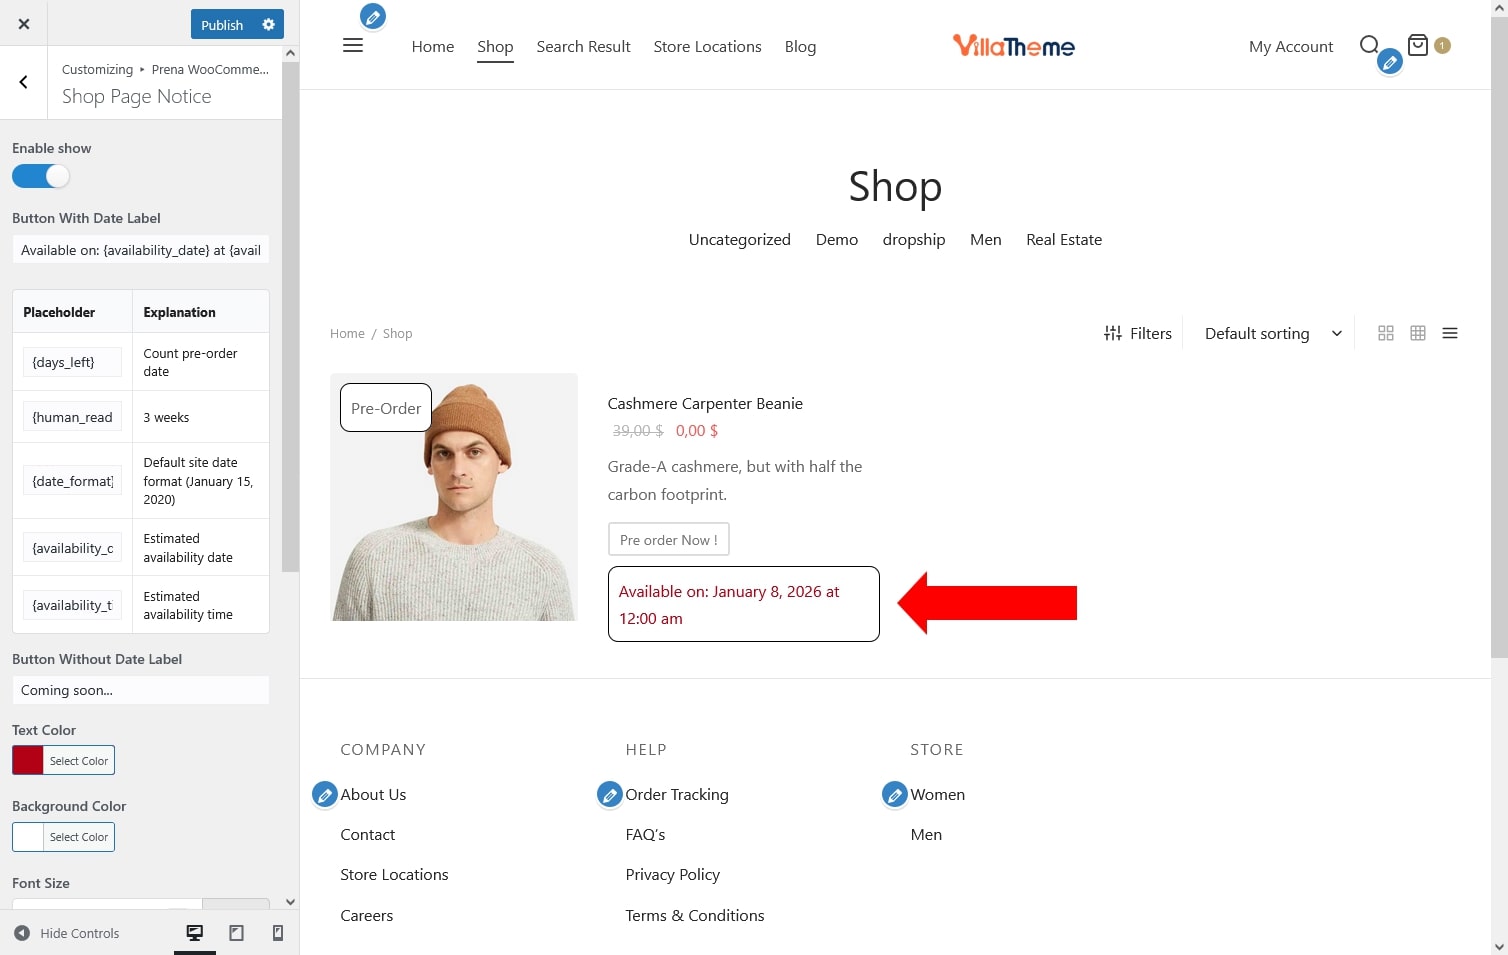Toggle the Enable show switch
1508x955 pixels.
[41, 177]
